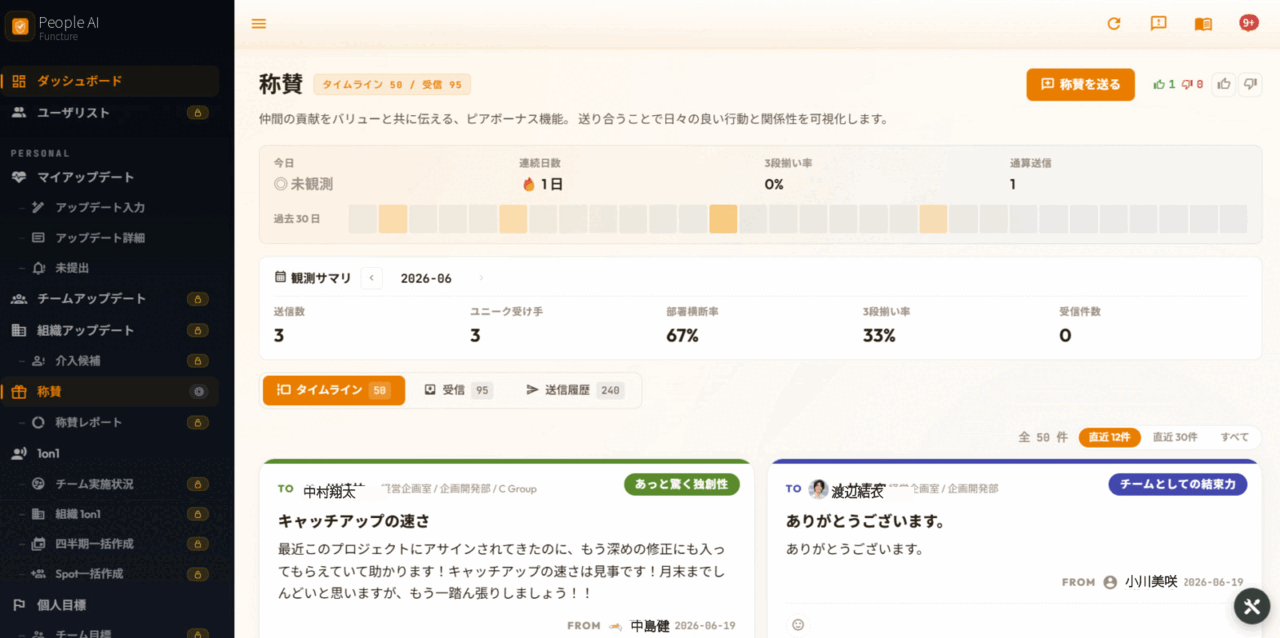Open the feedback speech-bubble icon
This screenshot has height=638, width=1280.
[1159, 23]
